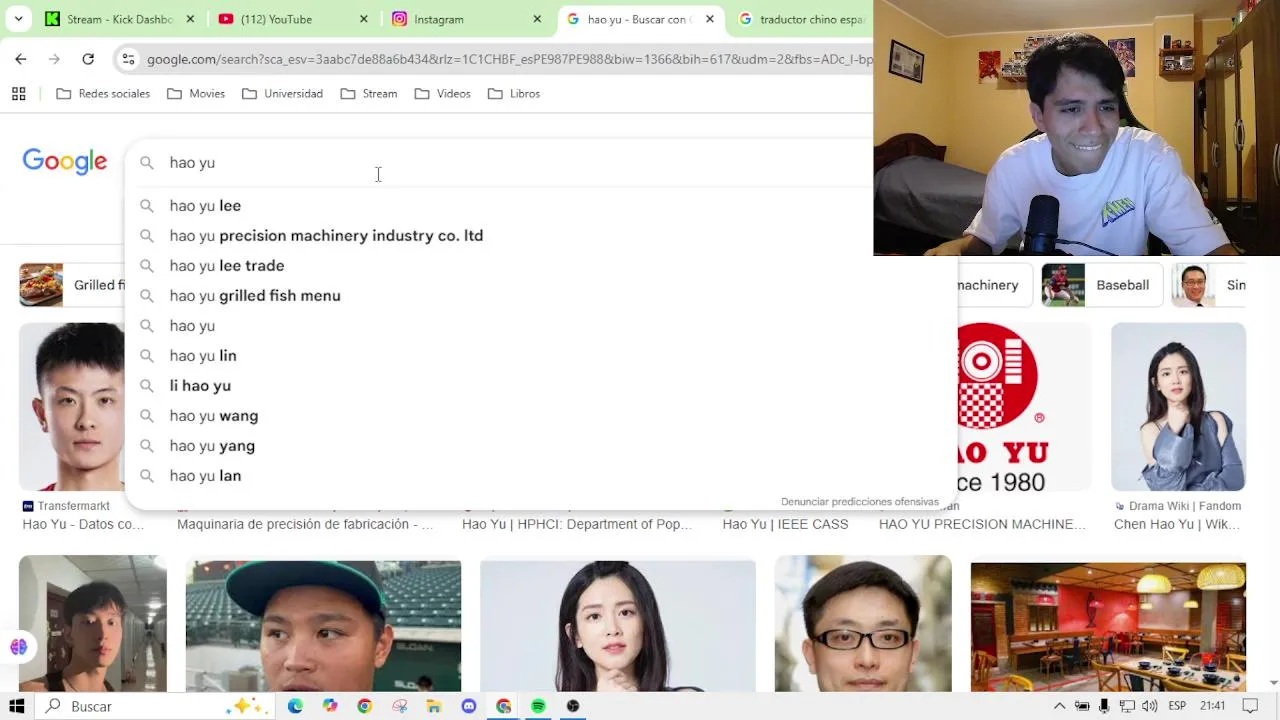Select suggestion hao yu lan
The height and width of the screenshot is (720, 1280).
(x=541, y=476)
